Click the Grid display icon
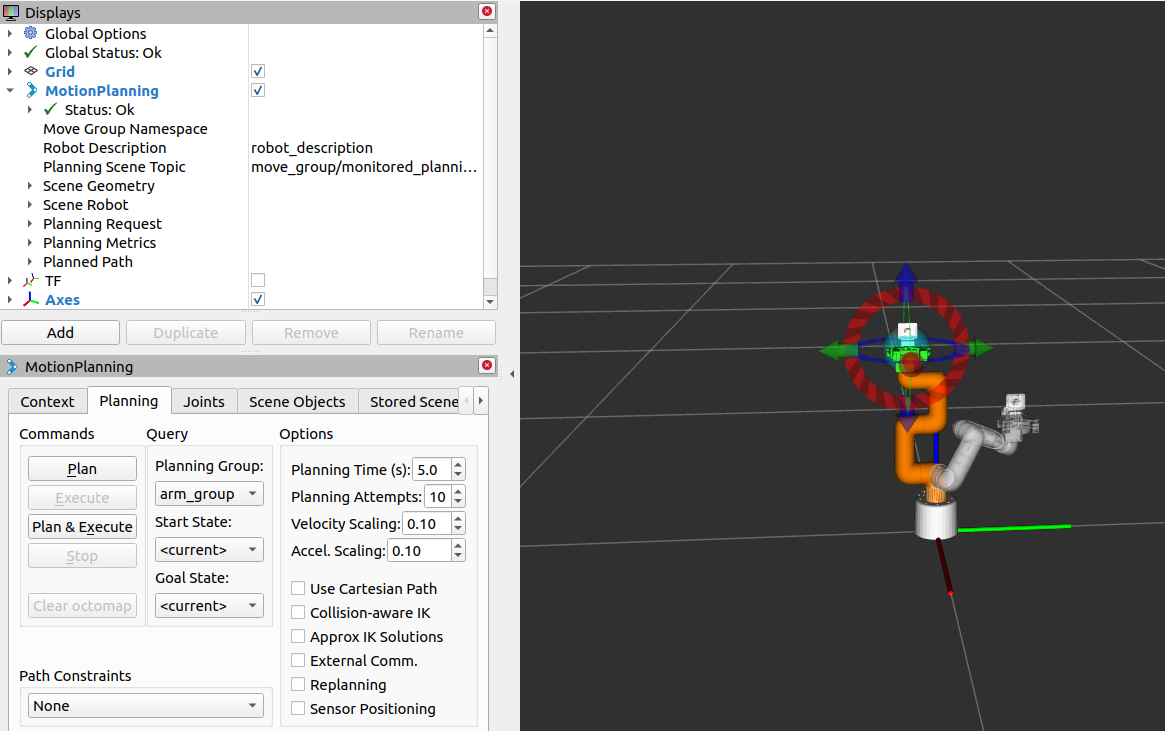Image resolution: width=1165 pixels, height=731 pixels. [x=30, y=71]
